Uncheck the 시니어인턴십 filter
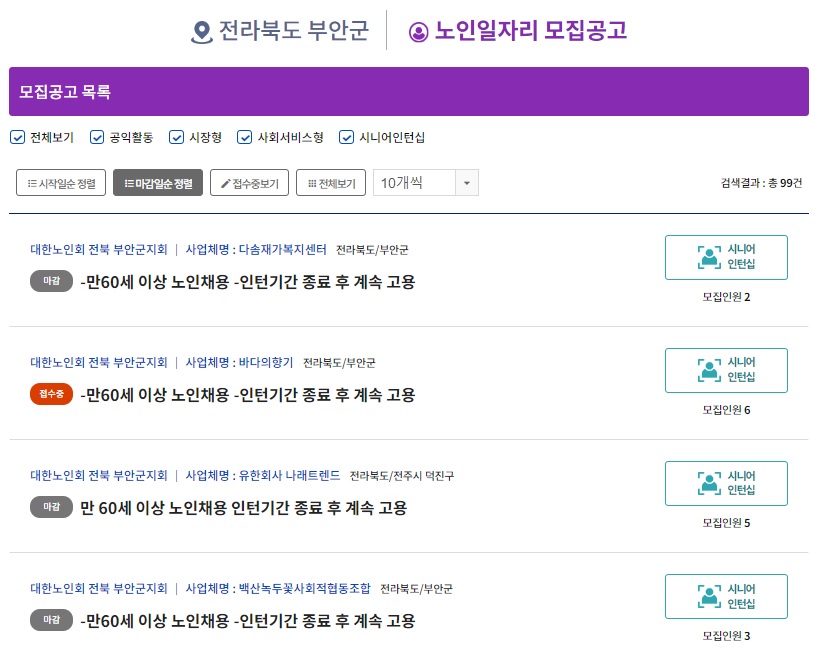 [347, 137]
